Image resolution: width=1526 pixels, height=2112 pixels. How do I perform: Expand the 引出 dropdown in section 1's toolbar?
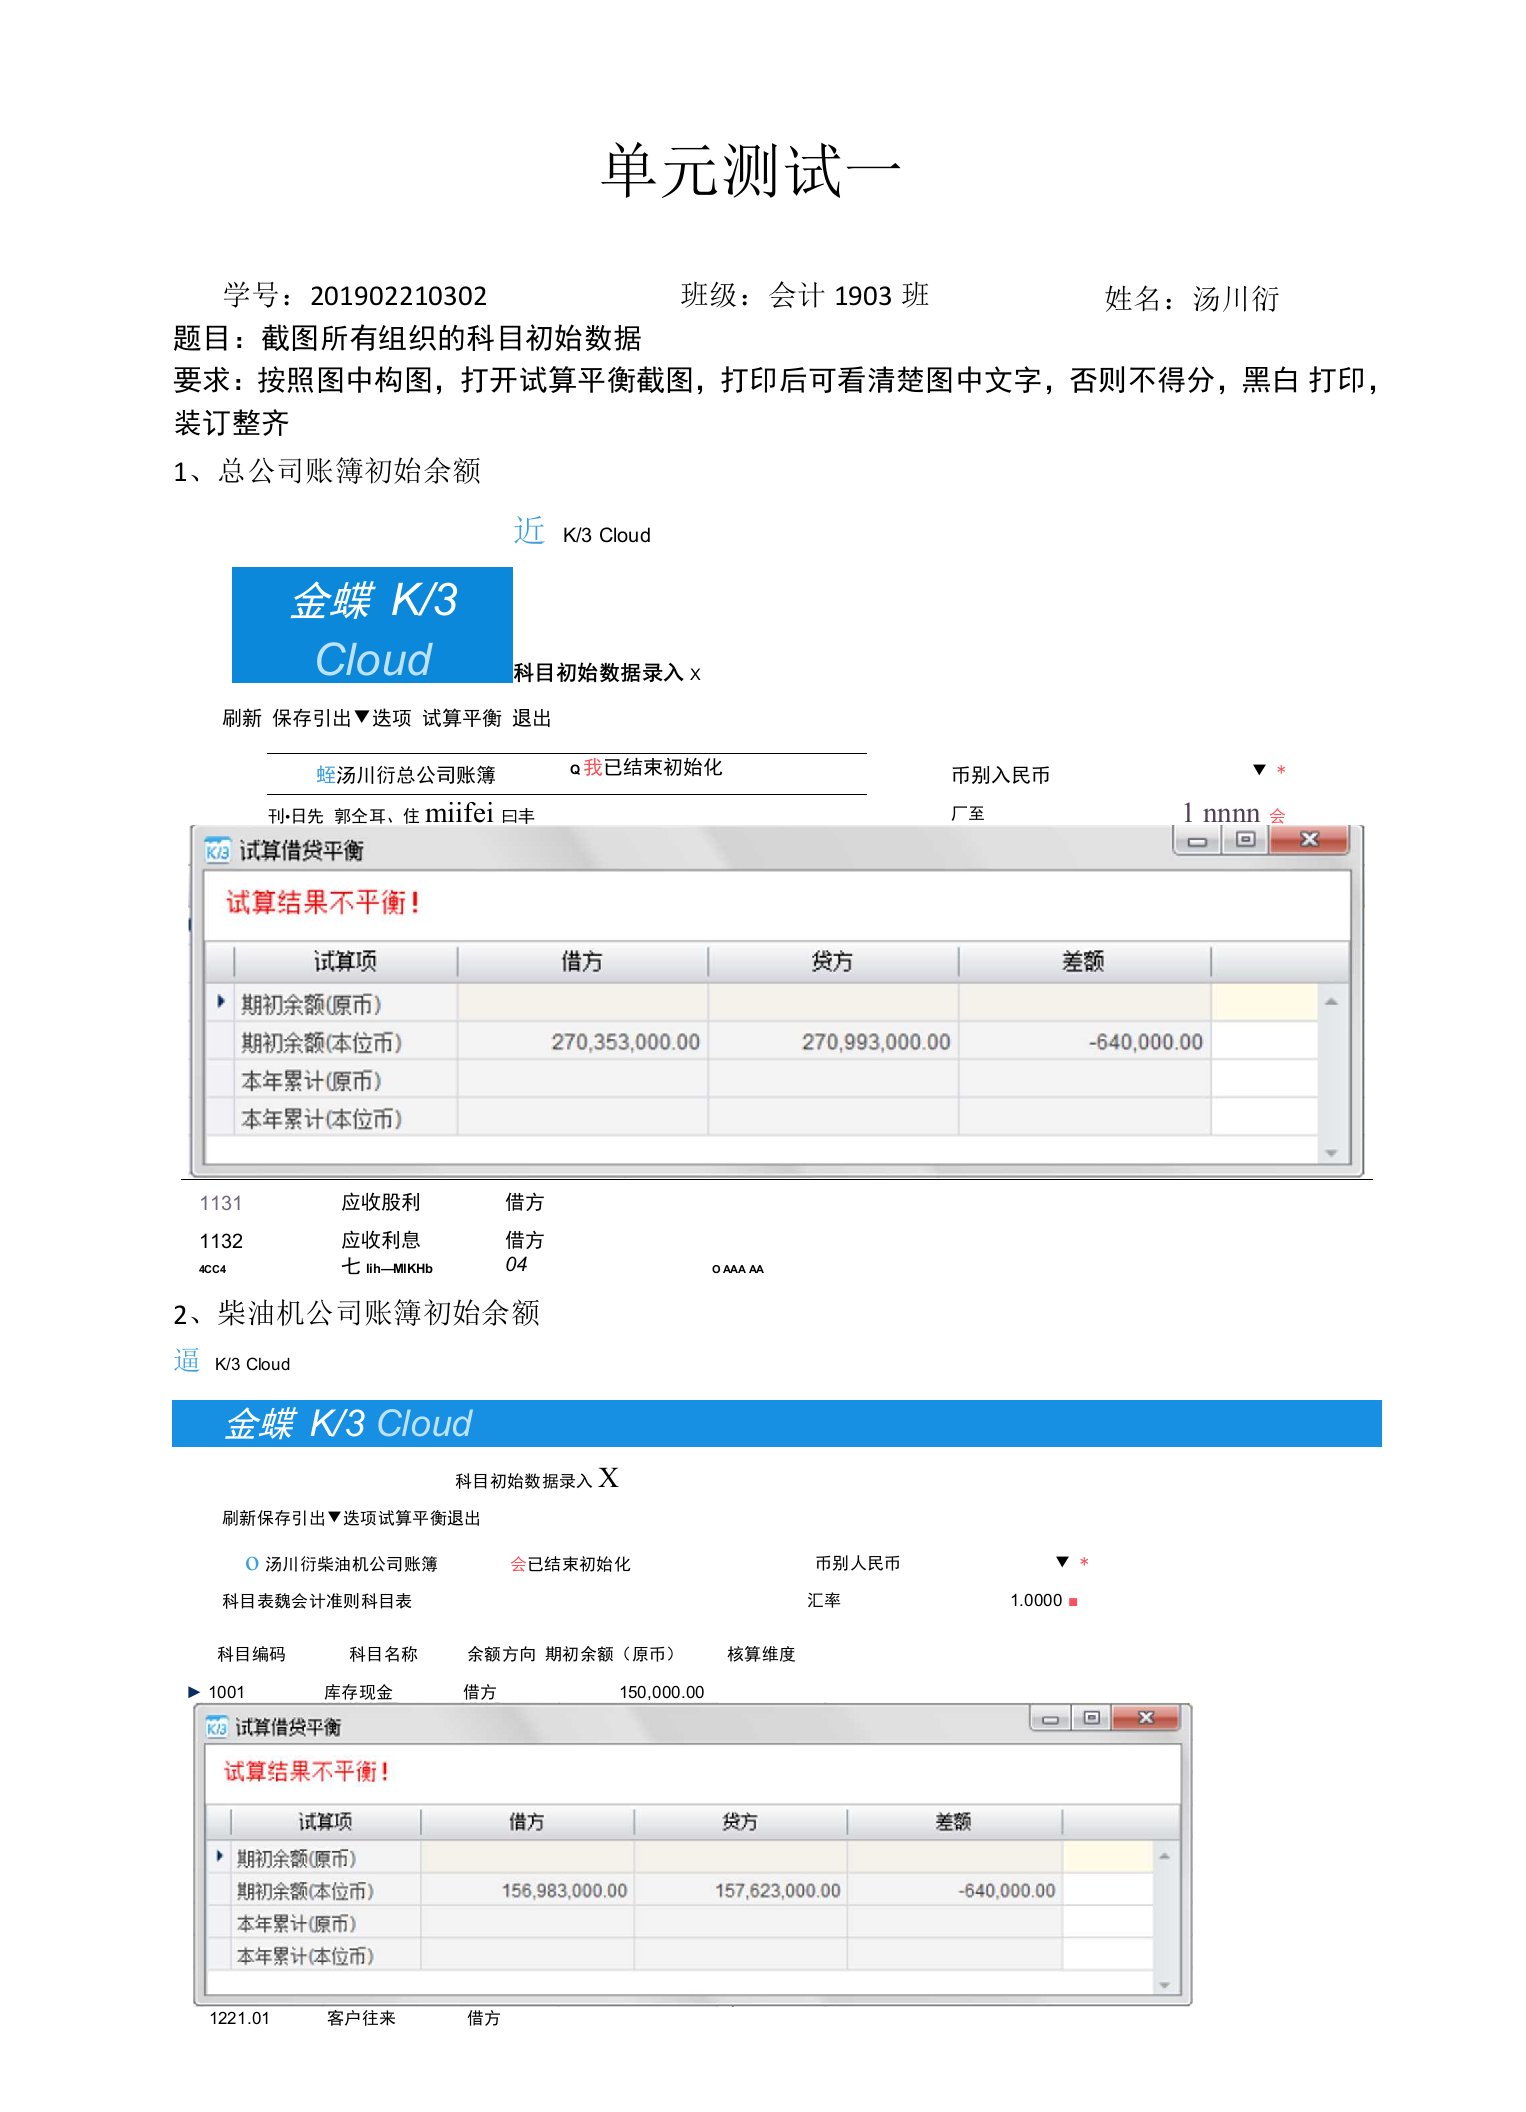click(x=362, y=717)
